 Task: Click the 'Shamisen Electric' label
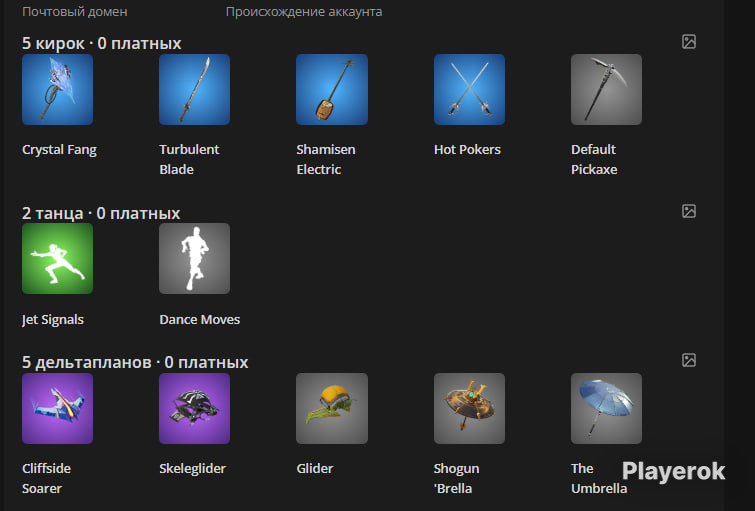click(x=326, y=159)
